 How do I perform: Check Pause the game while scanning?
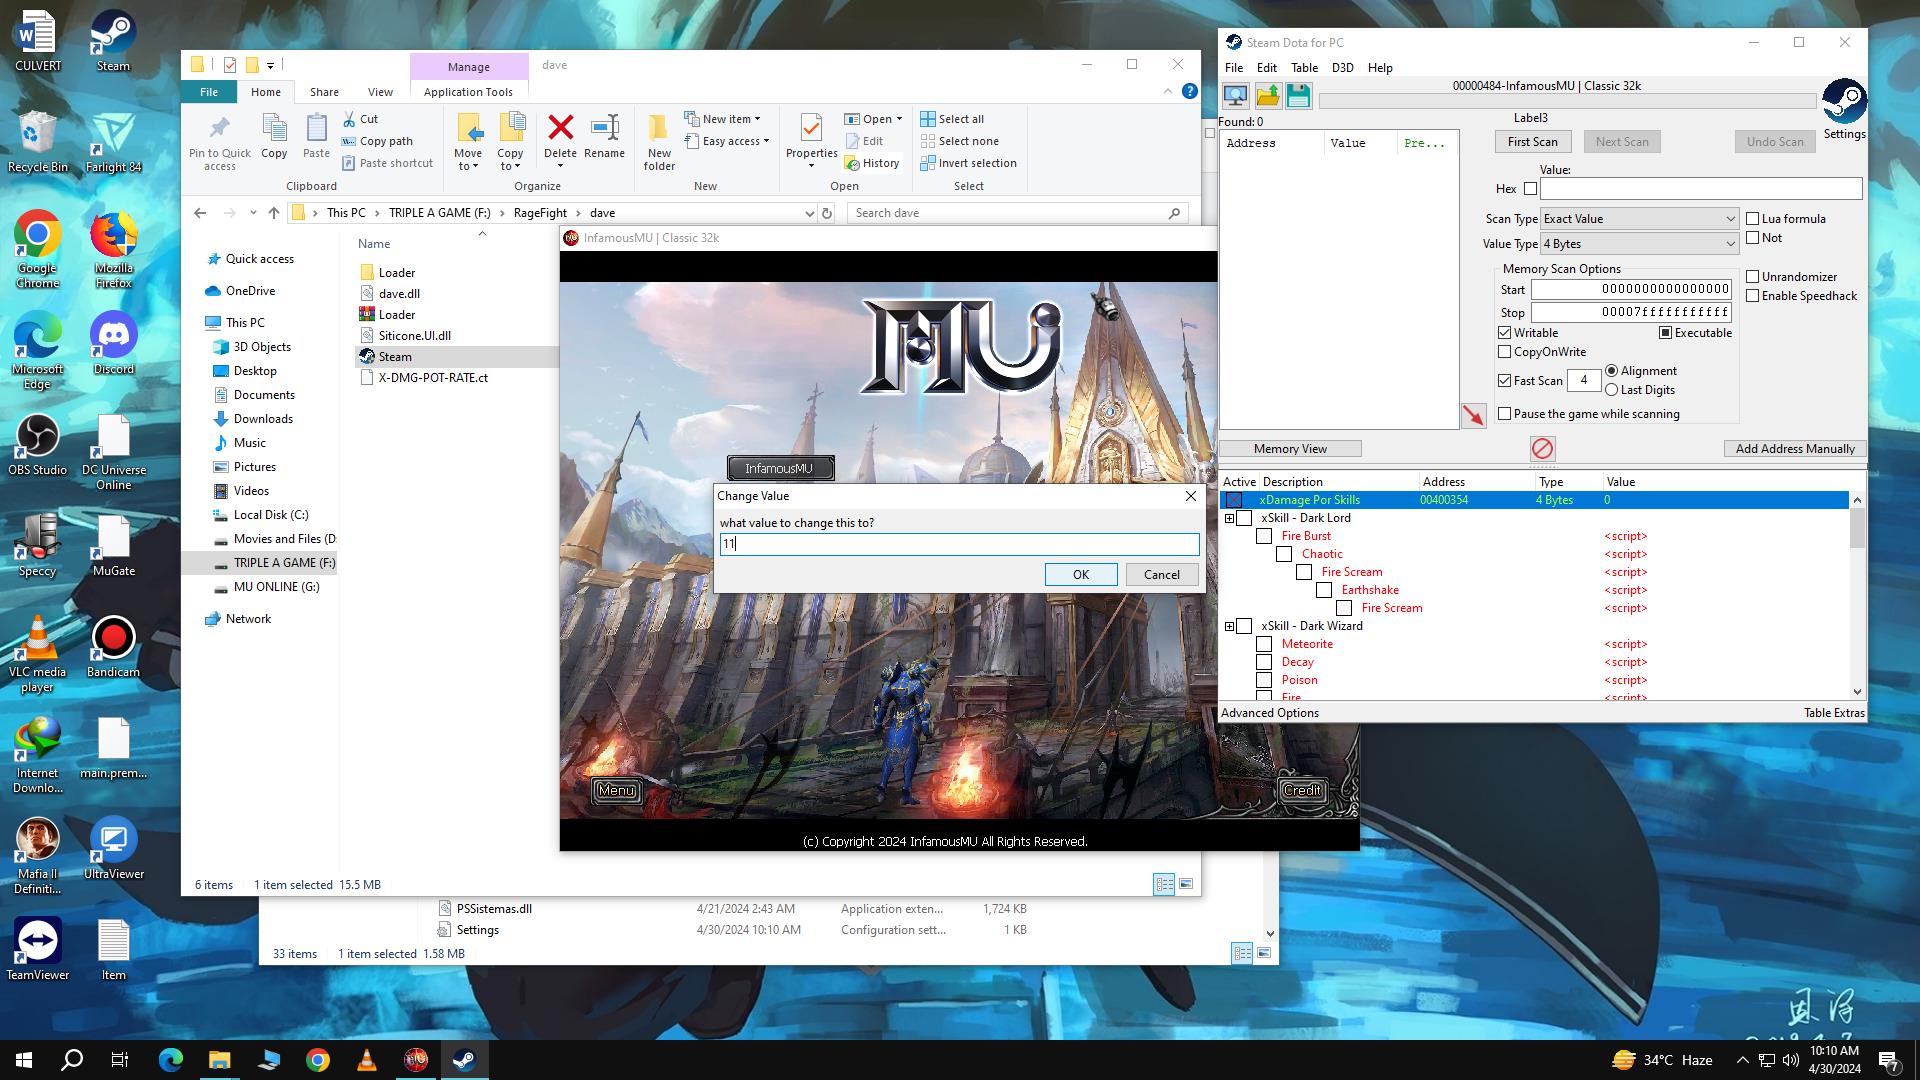(x=1504, y=414)
